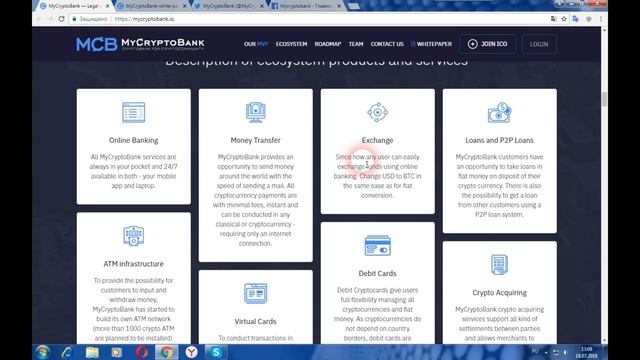
Task: Click the ATM infrastructure heading
Action: [133, 264]
